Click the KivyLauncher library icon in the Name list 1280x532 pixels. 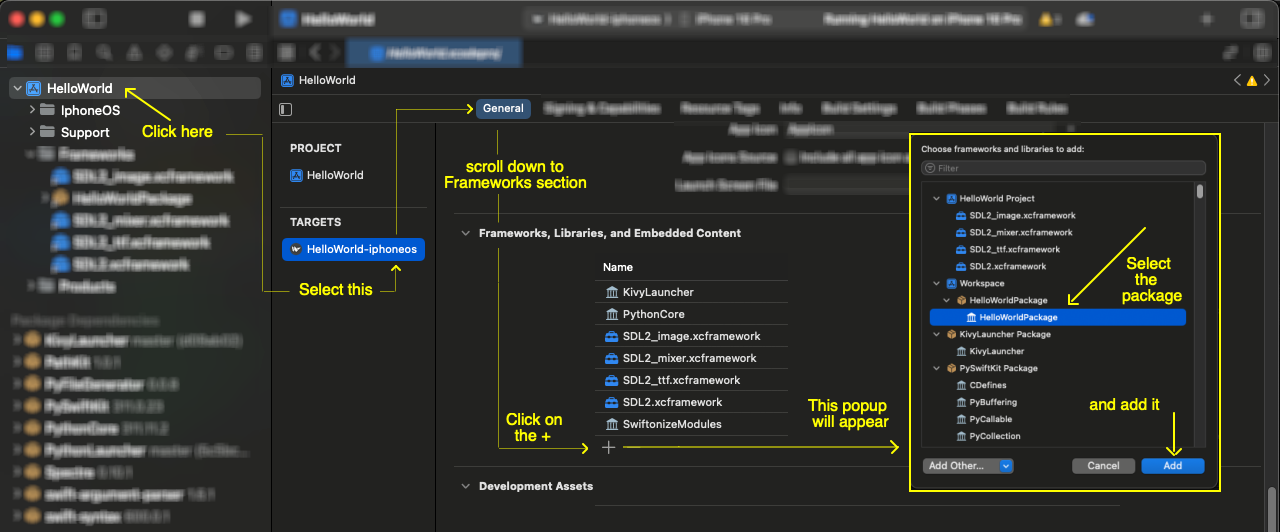[x=612, y=292]
